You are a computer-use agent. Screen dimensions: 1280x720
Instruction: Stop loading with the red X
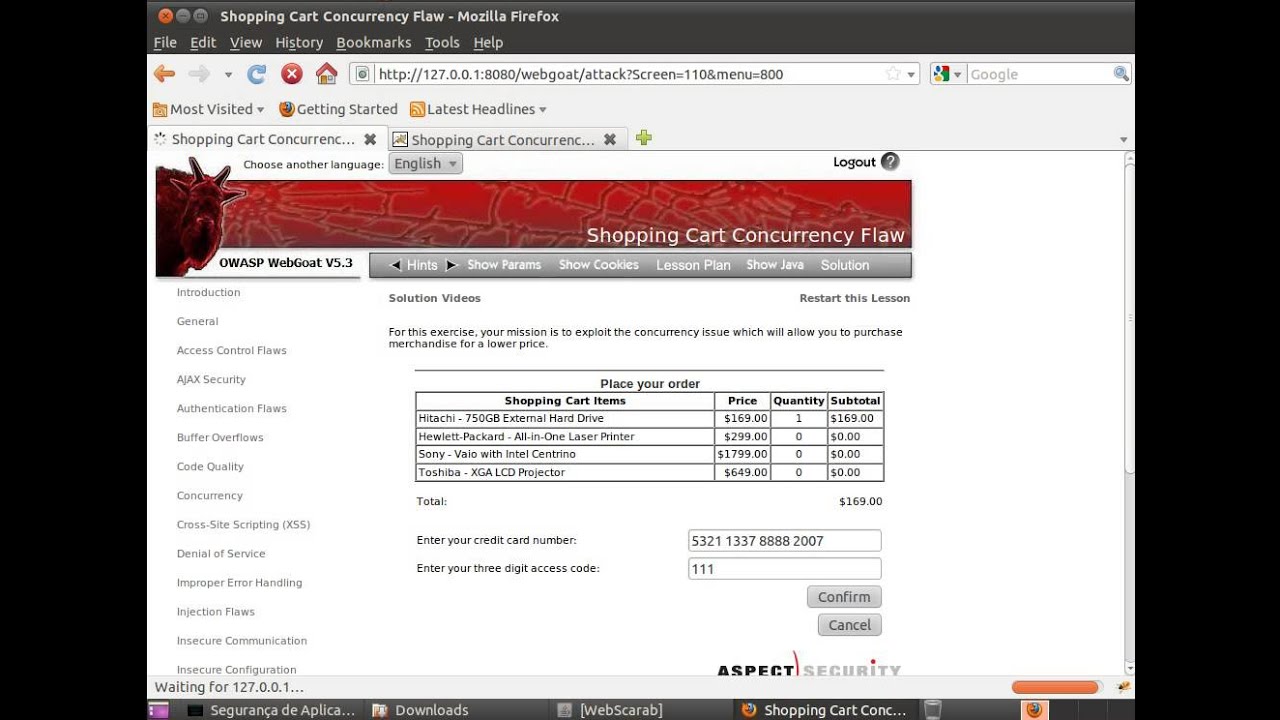[291, 73]
